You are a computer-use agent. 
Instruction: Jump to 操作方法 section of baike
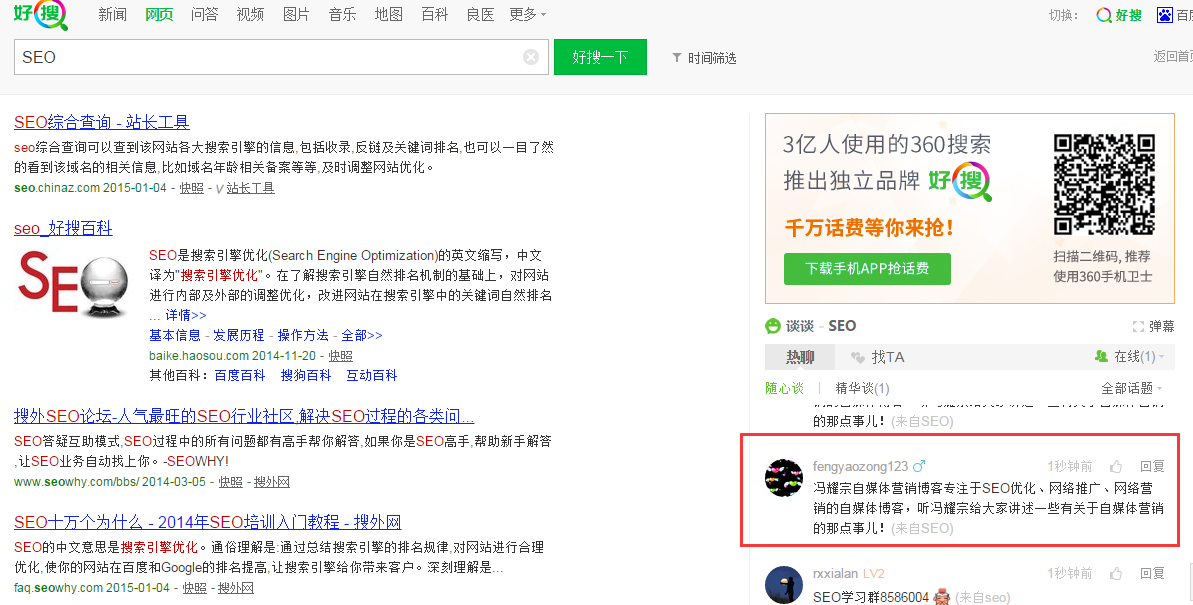coord(303,335)
